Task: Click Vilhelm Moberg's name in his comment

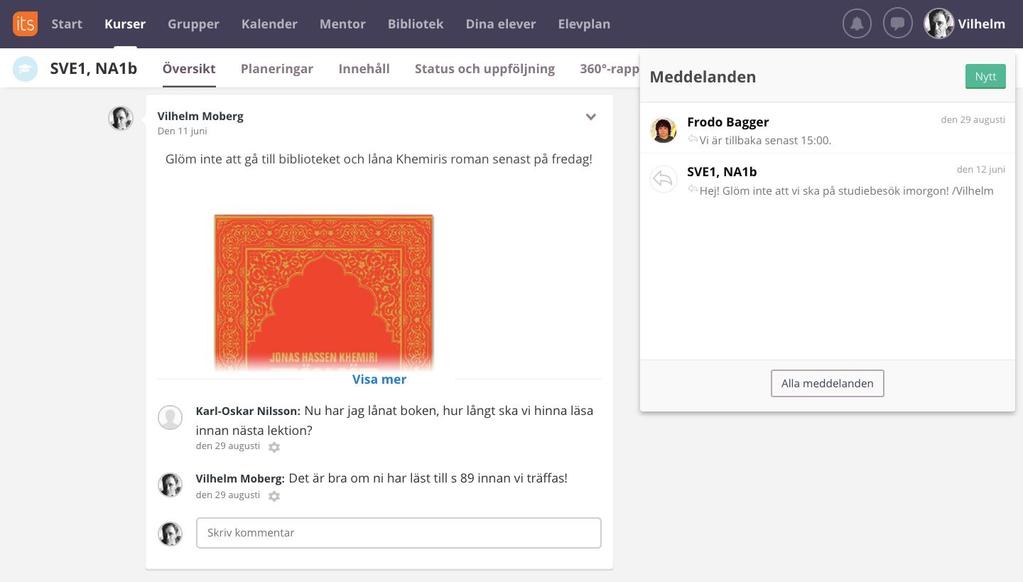Action: click(240, 478)
